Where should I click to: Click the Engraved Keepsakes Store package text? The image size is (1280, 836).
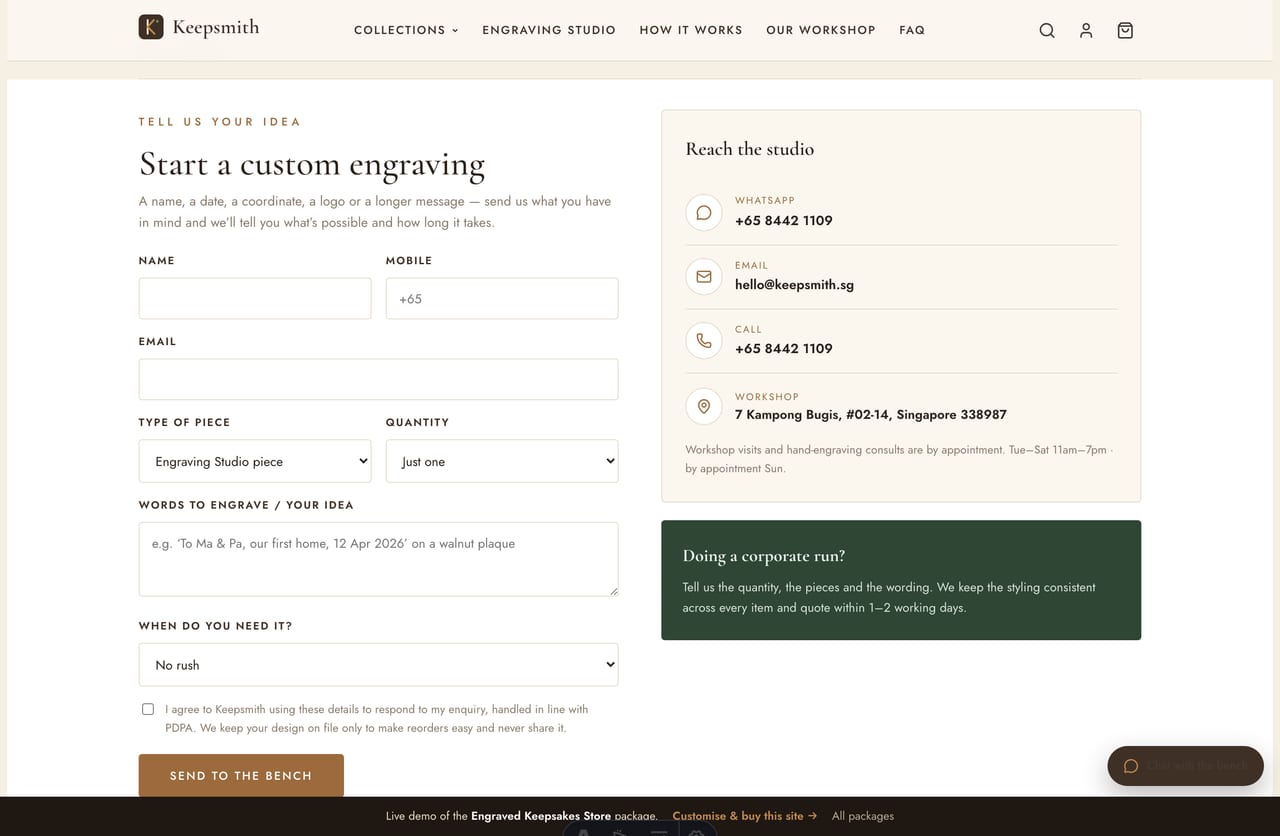564,816
